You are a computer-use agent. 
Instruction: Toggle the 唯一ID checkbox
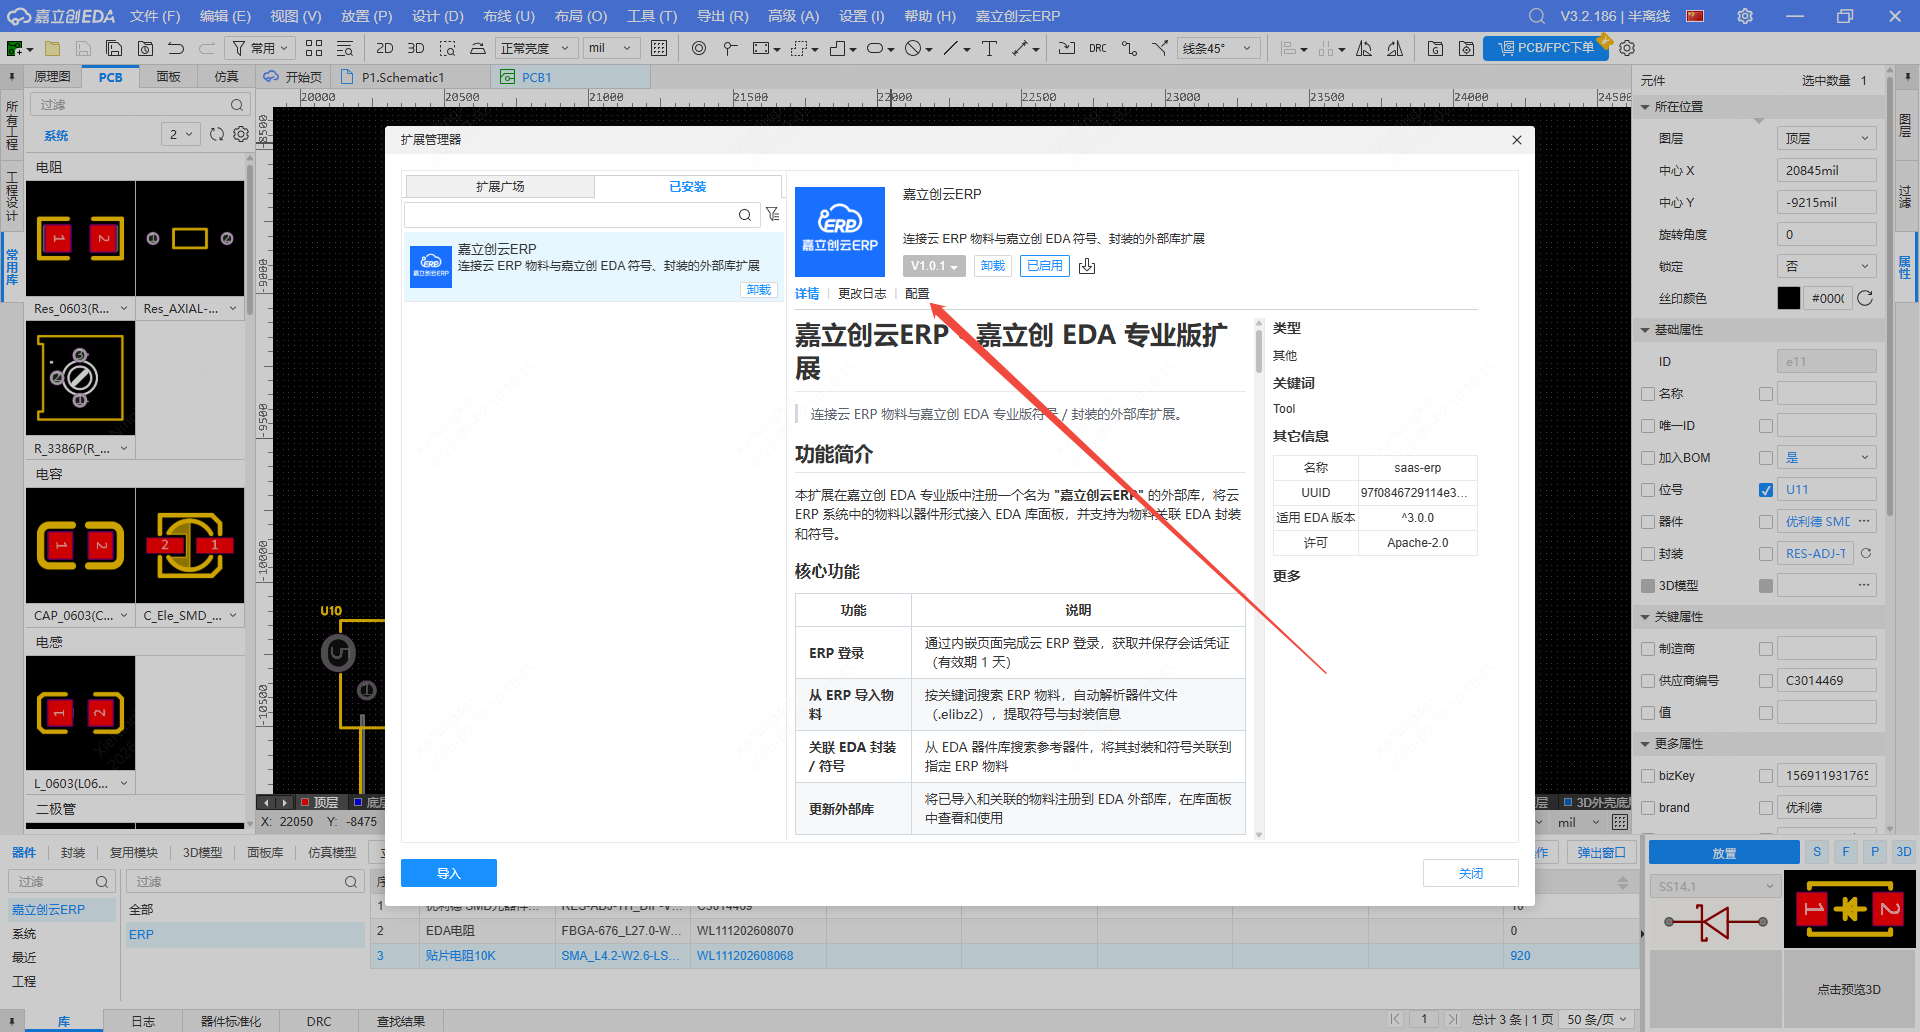coord(1648,426)
